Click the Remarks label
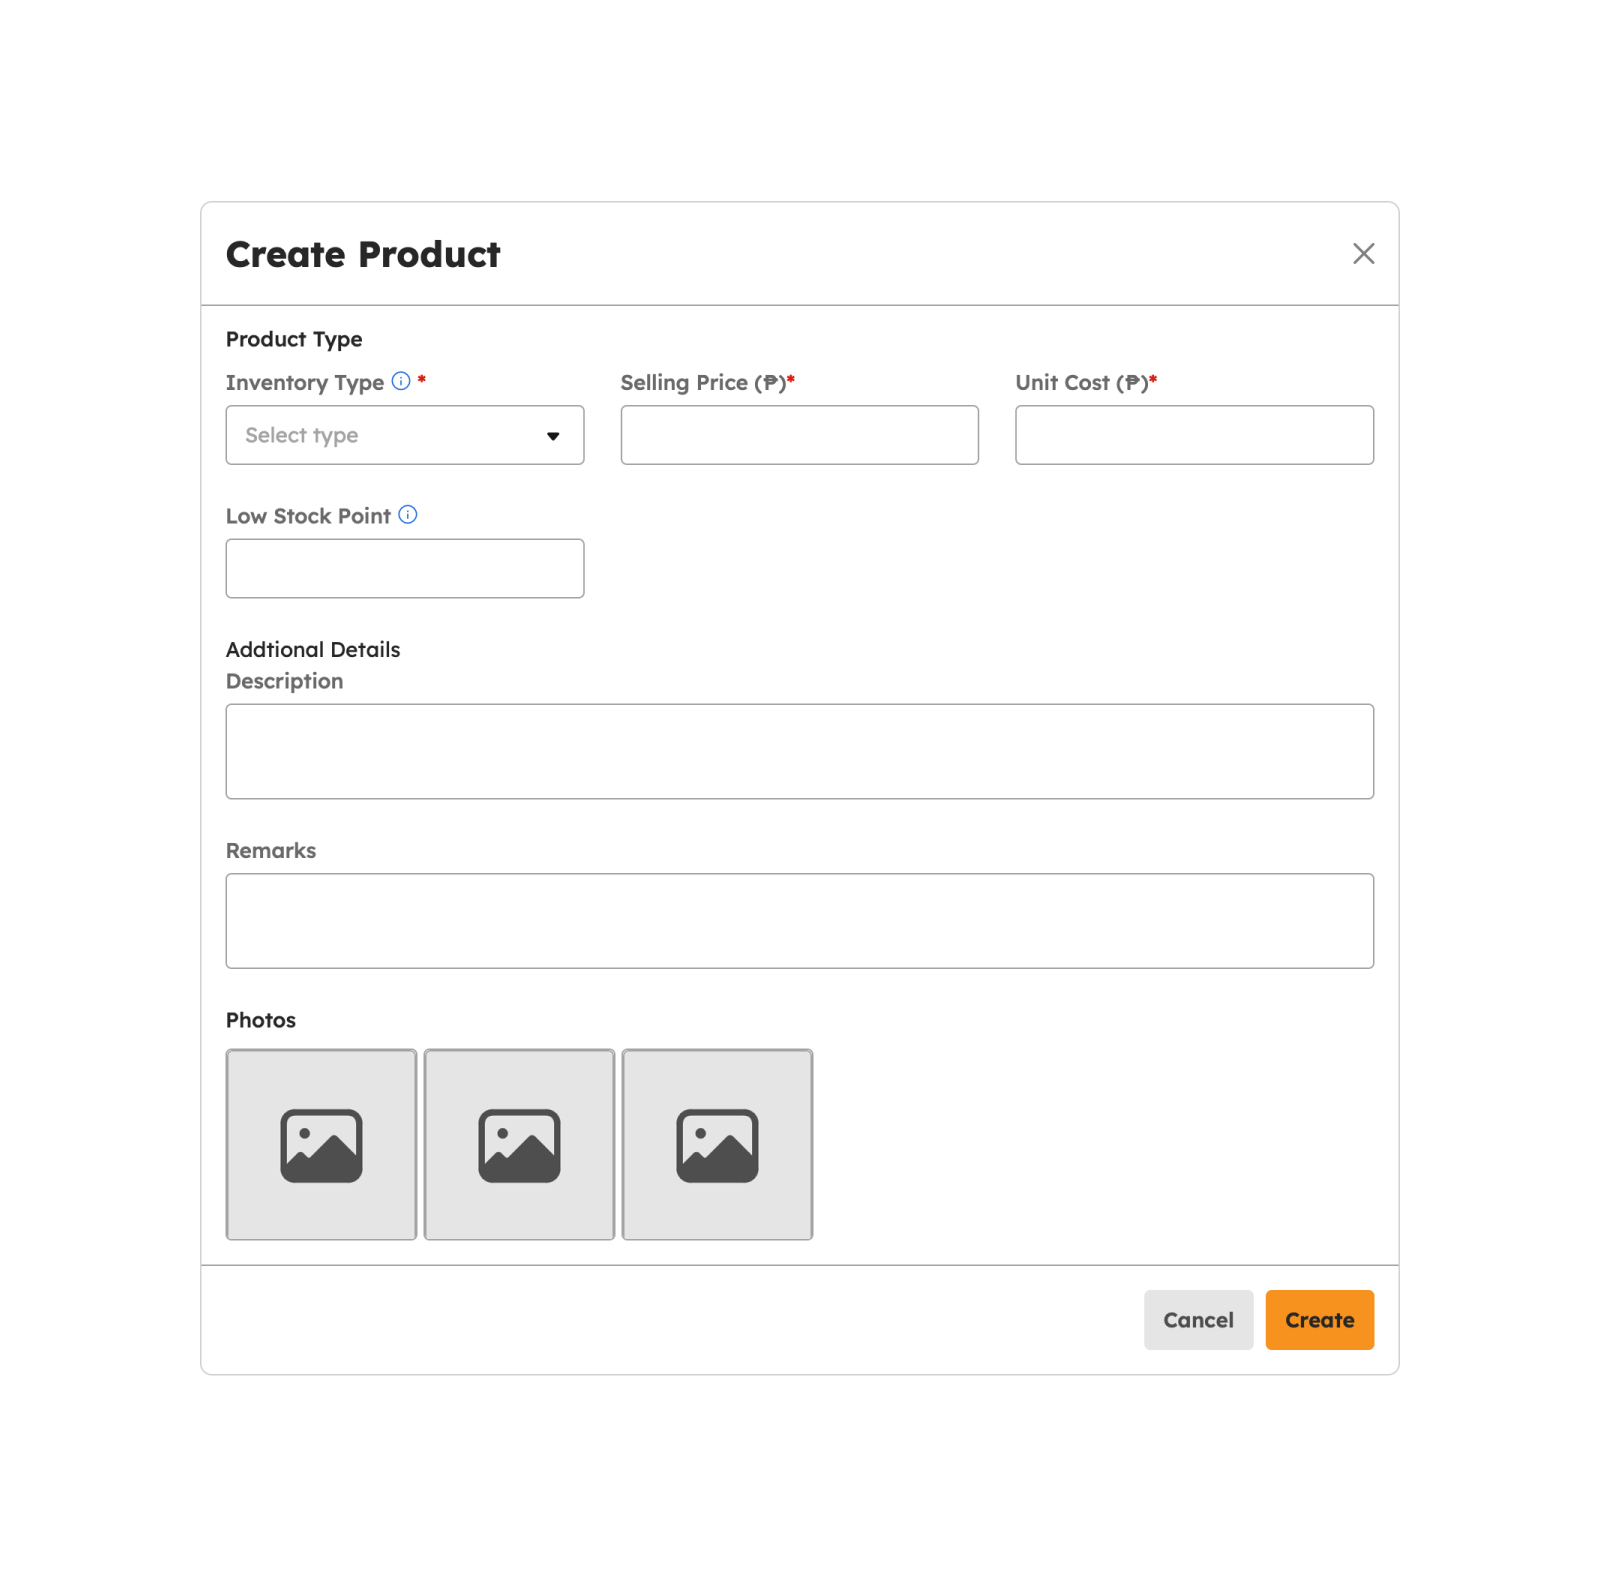This screenshot has height=1576, width=1600. [271, 851]
